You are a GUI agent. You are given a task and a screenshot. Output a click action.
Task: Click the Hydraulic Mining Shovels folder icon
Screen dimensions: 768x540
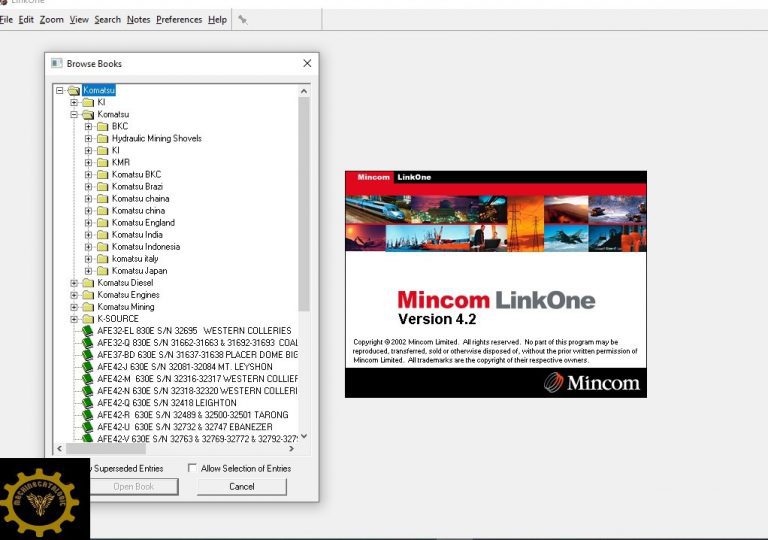coord(102,138)
